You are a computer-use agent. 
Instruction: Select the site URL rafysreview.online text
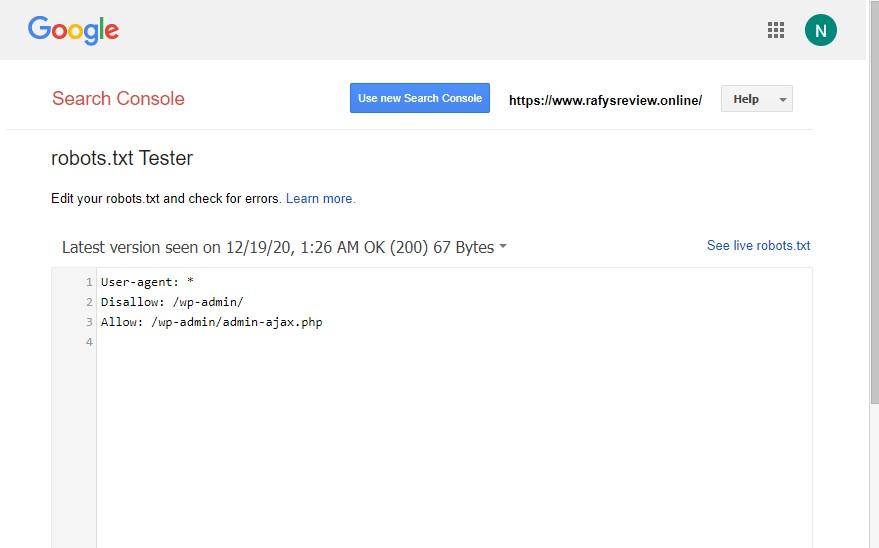(605, 100)
